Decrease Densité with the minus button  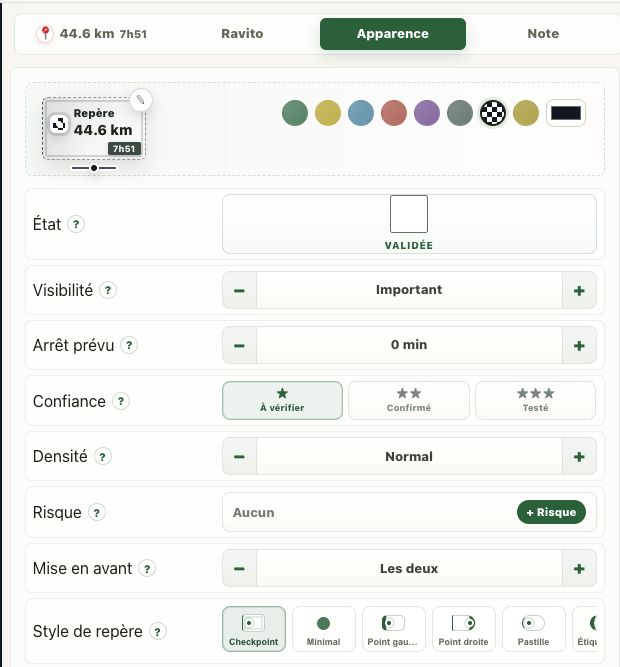[x=239, y=456]
